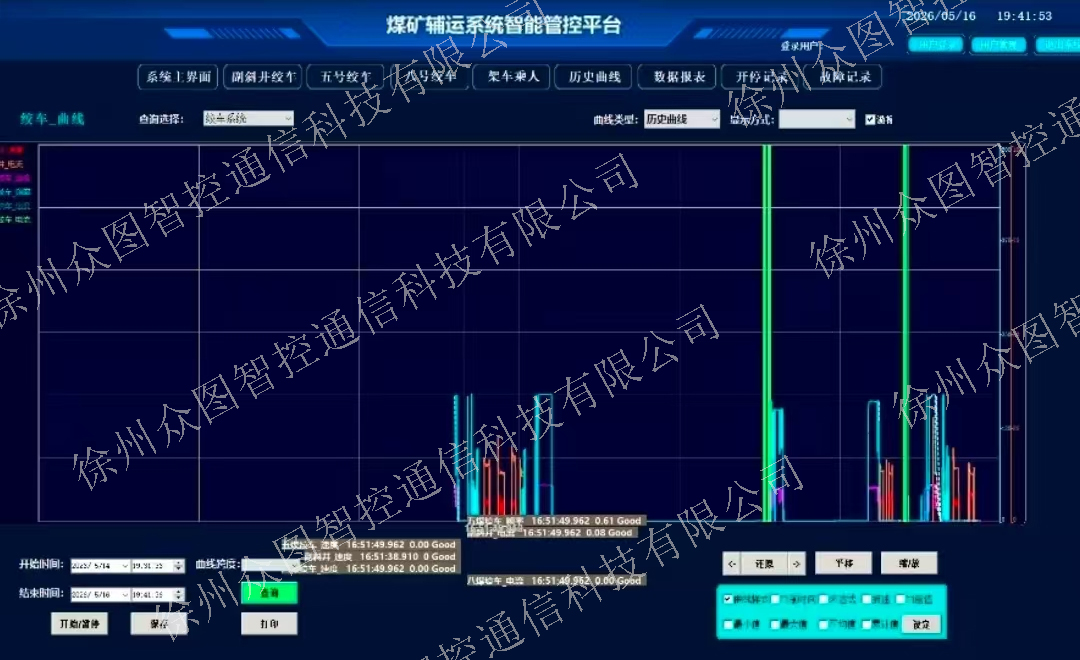Open the 系统主界面 tab

[178, 76]
